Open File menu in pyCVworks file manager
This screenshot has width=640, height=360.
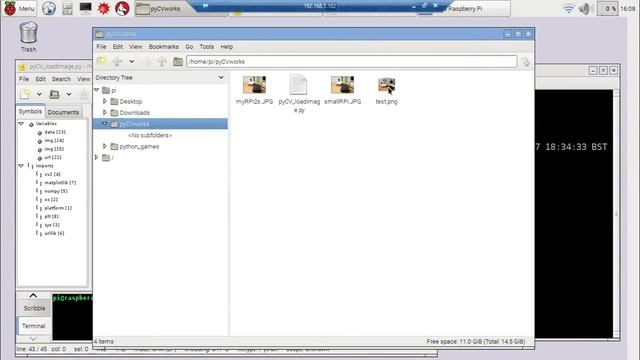pos(101,47)
